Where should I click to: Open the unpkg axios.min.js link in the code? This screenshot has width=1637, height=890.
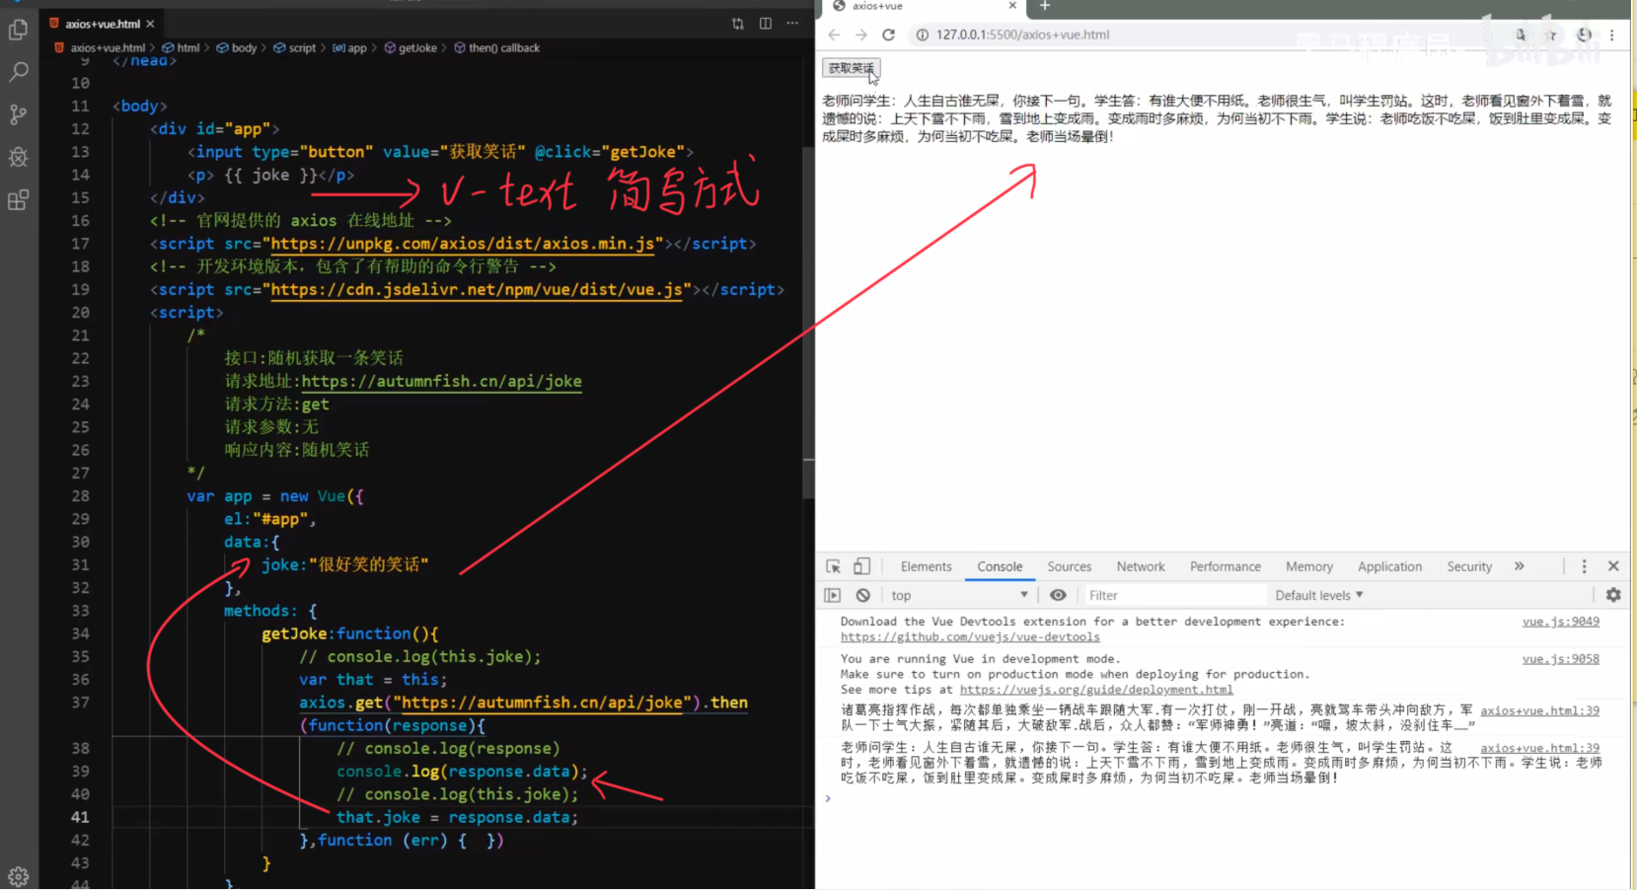point(463,244)
